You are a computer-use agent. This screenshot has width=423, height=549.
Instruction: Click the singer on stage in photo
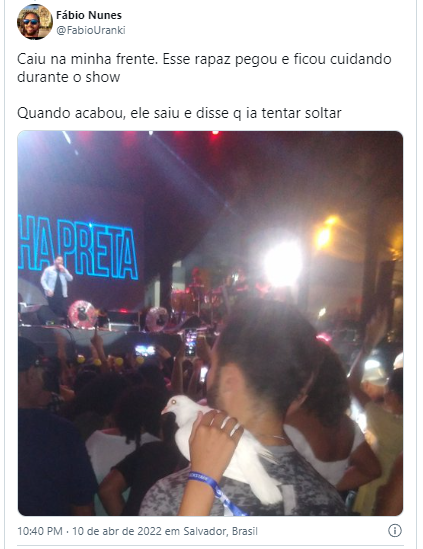[x=56, y=287]
